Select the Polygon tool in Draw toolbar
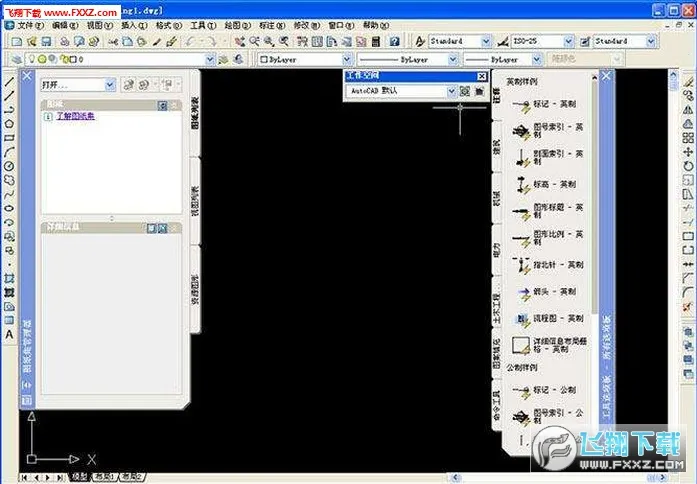Viewport: 697px width, 484px height. click(x=9, y=124)
